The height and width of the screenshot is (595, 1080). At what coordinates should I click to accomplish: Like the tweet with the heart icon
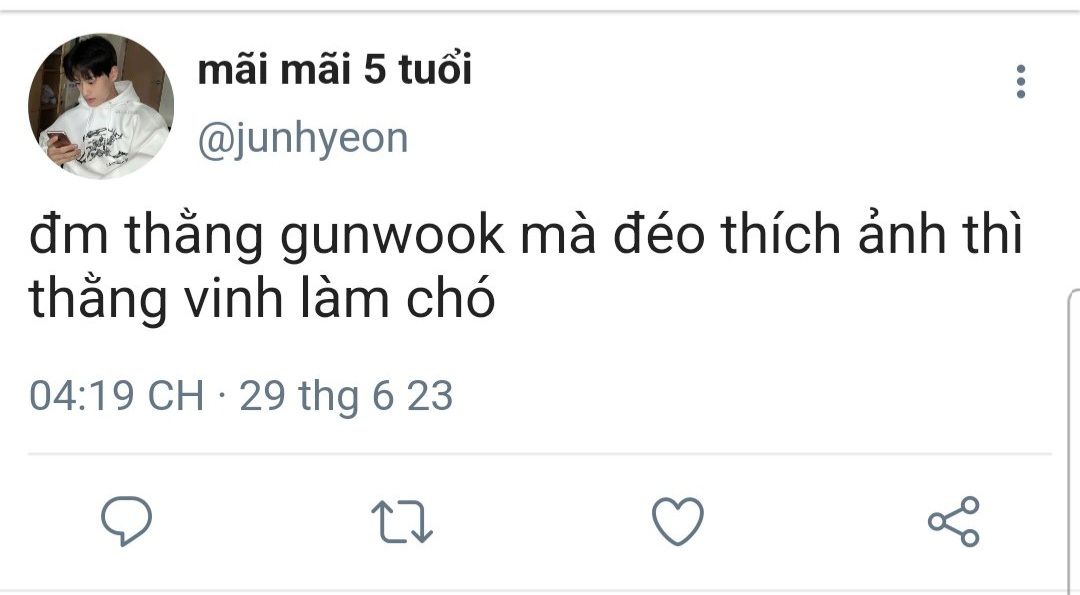pyautogui.click(x=678, y=521)
